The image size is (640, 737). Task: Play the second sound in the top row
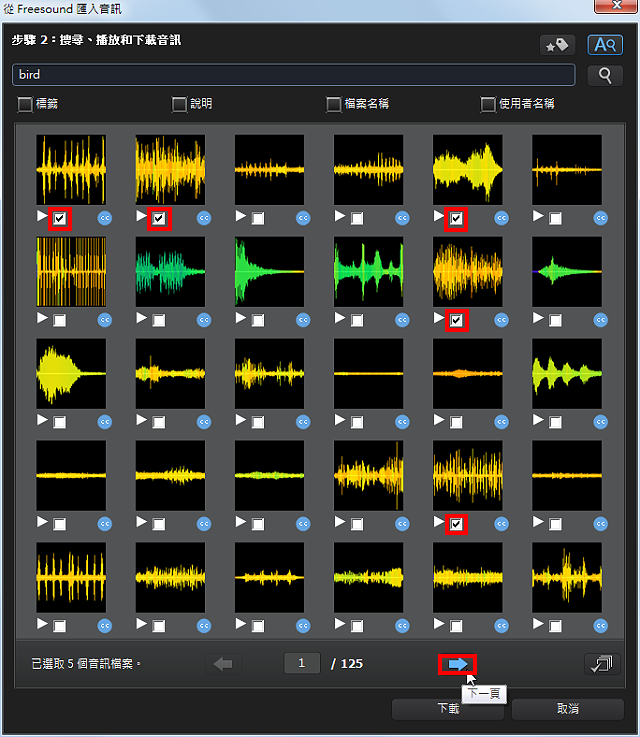(x=141, y=216)
